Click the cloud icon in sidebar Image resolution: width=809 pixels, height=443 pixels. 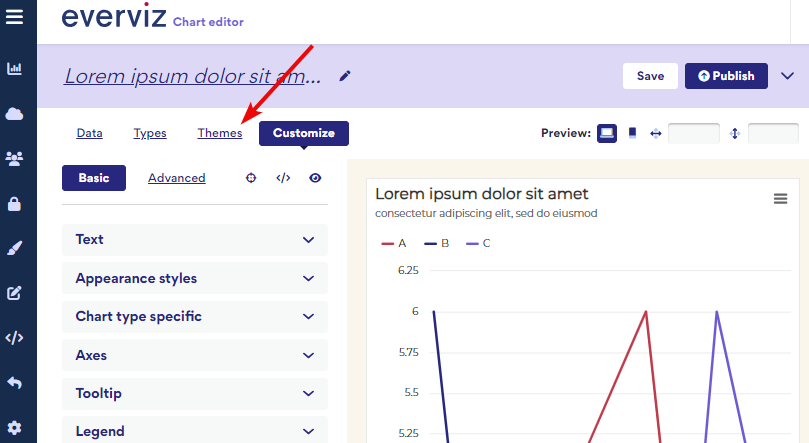(x=14, y=114)
